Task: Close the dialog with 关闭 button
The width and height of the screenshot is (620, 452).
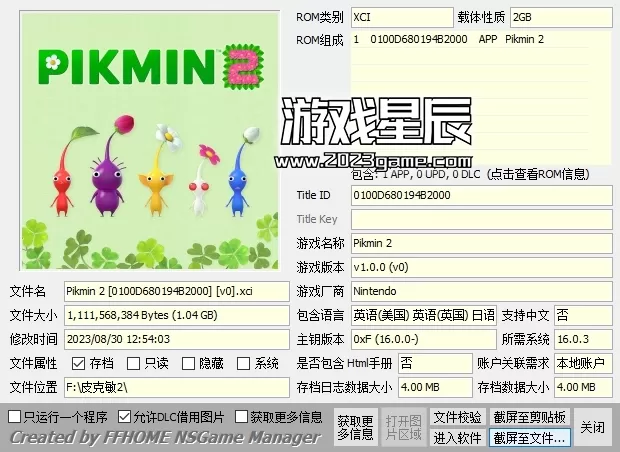Action: pyautogui.click(x=593, y=427)
